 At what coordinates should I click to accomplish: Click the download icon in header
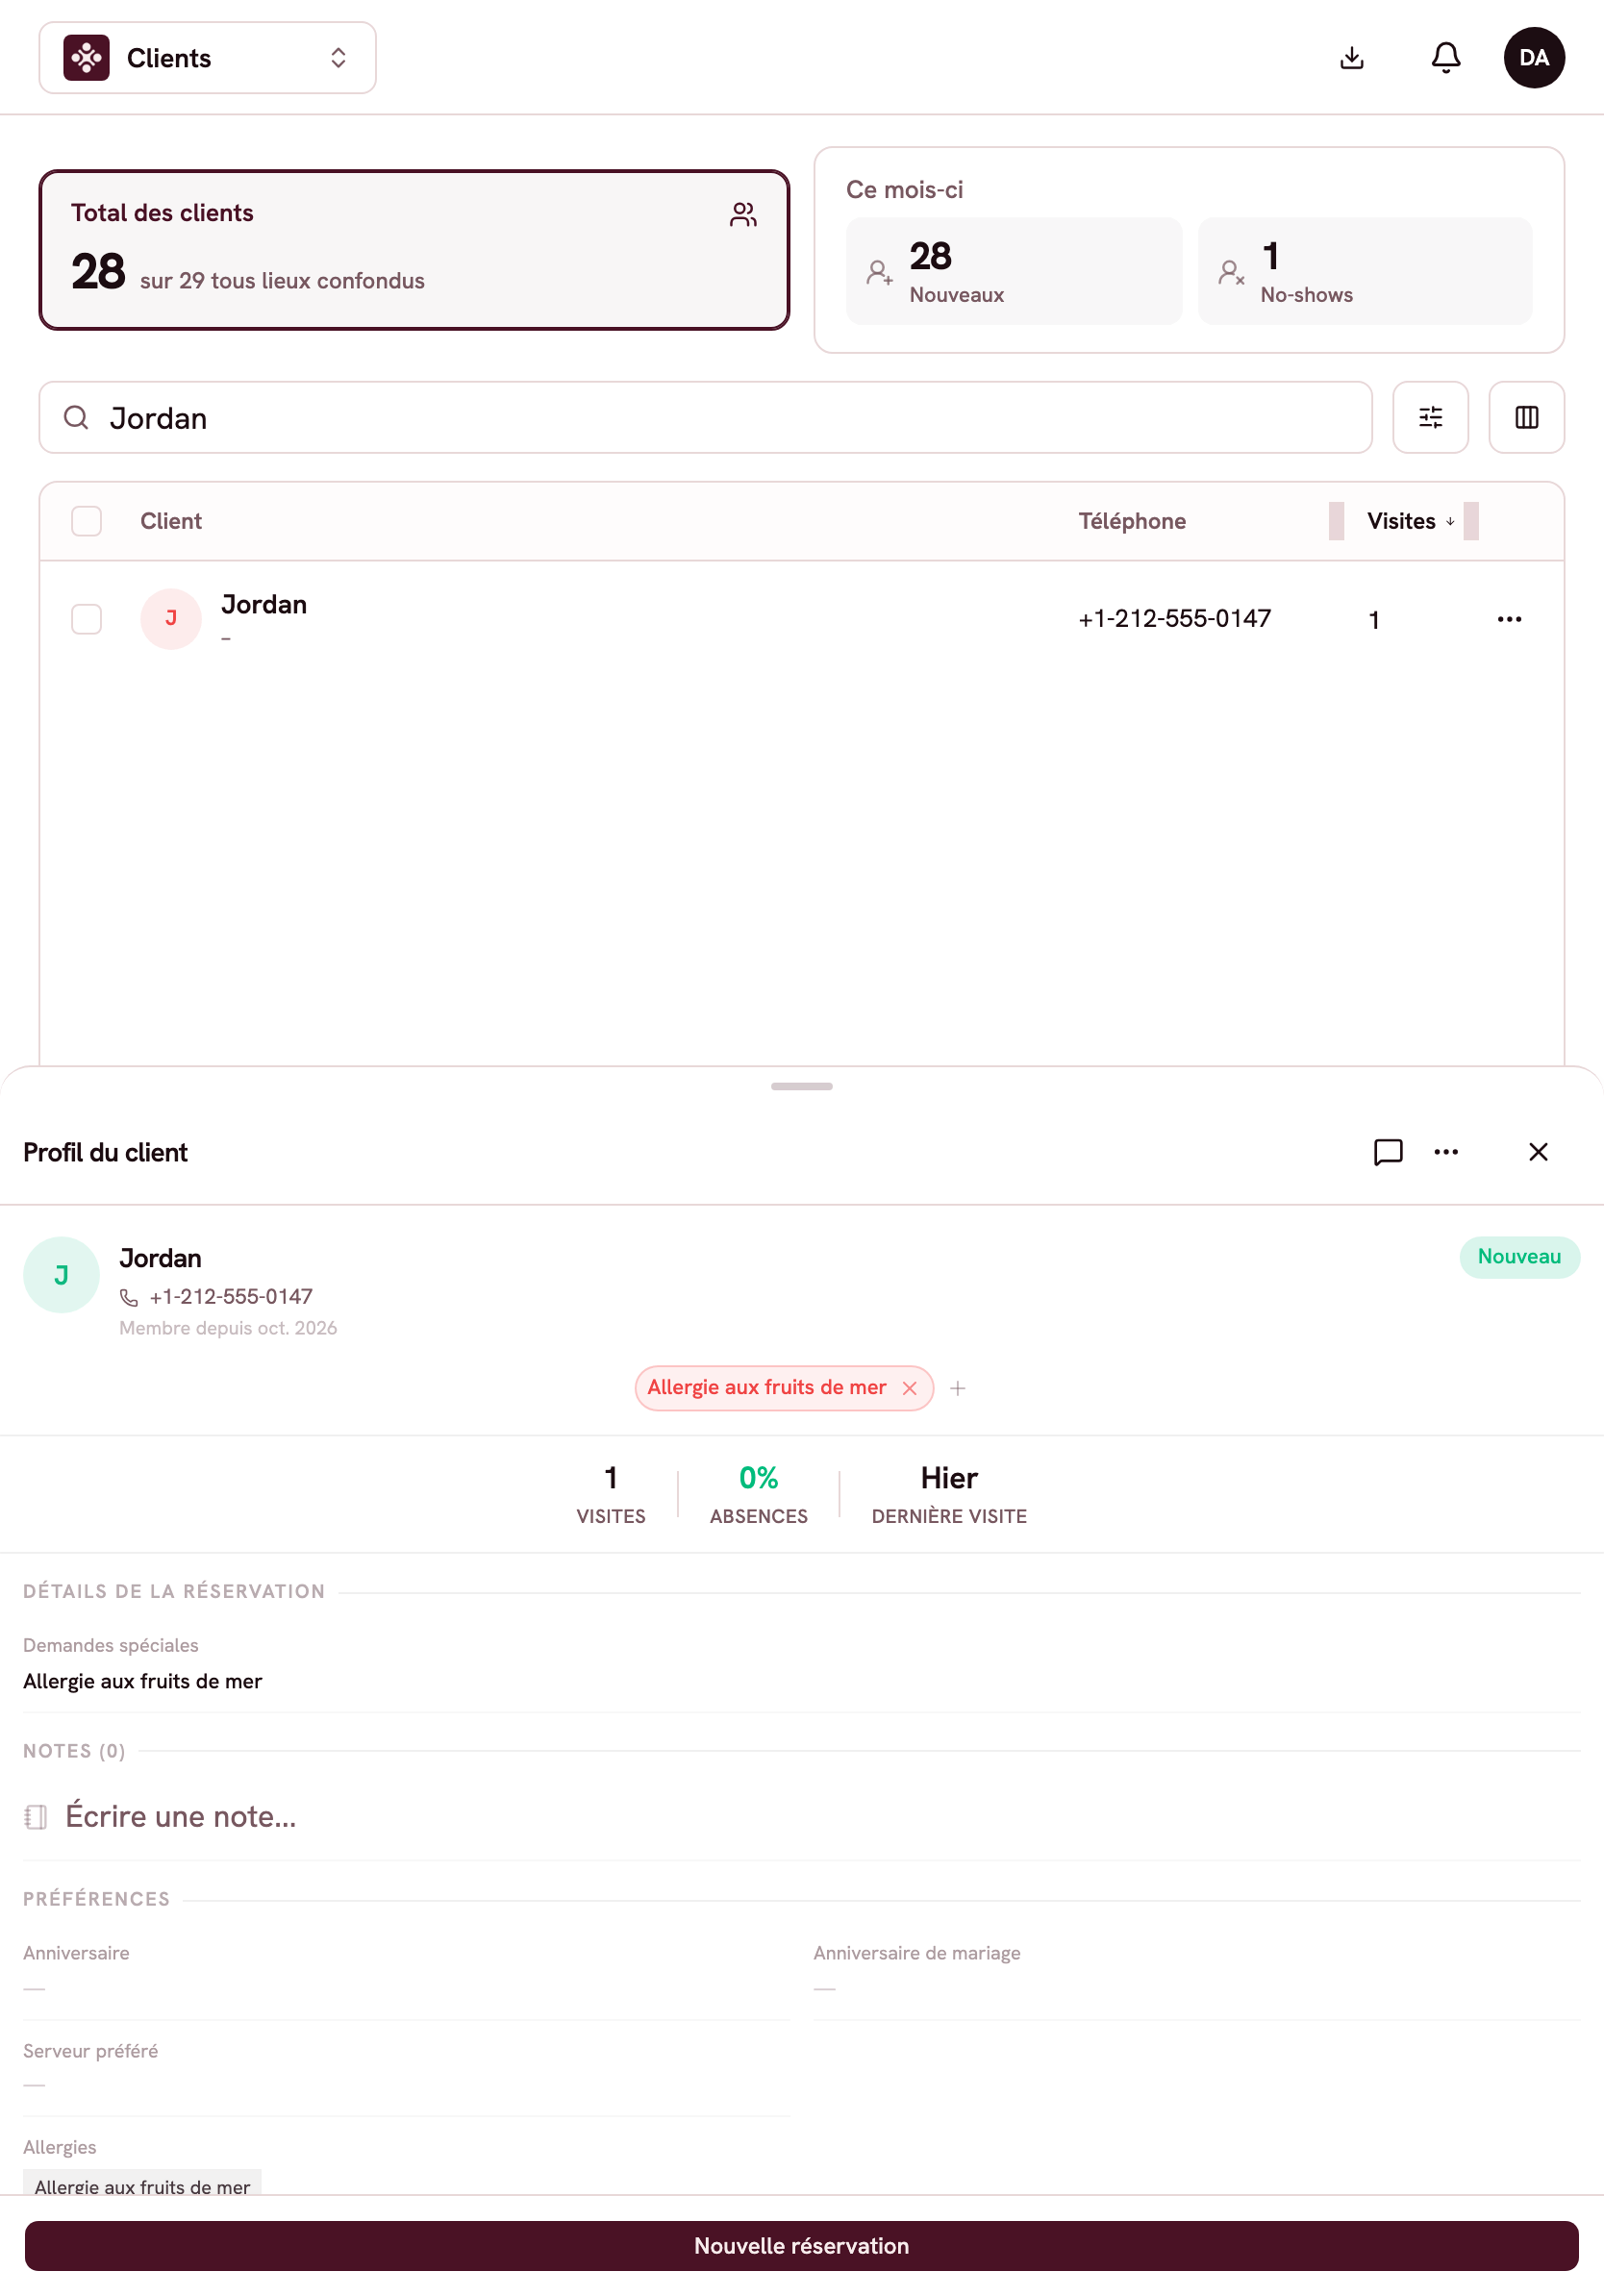(1351, 58)
